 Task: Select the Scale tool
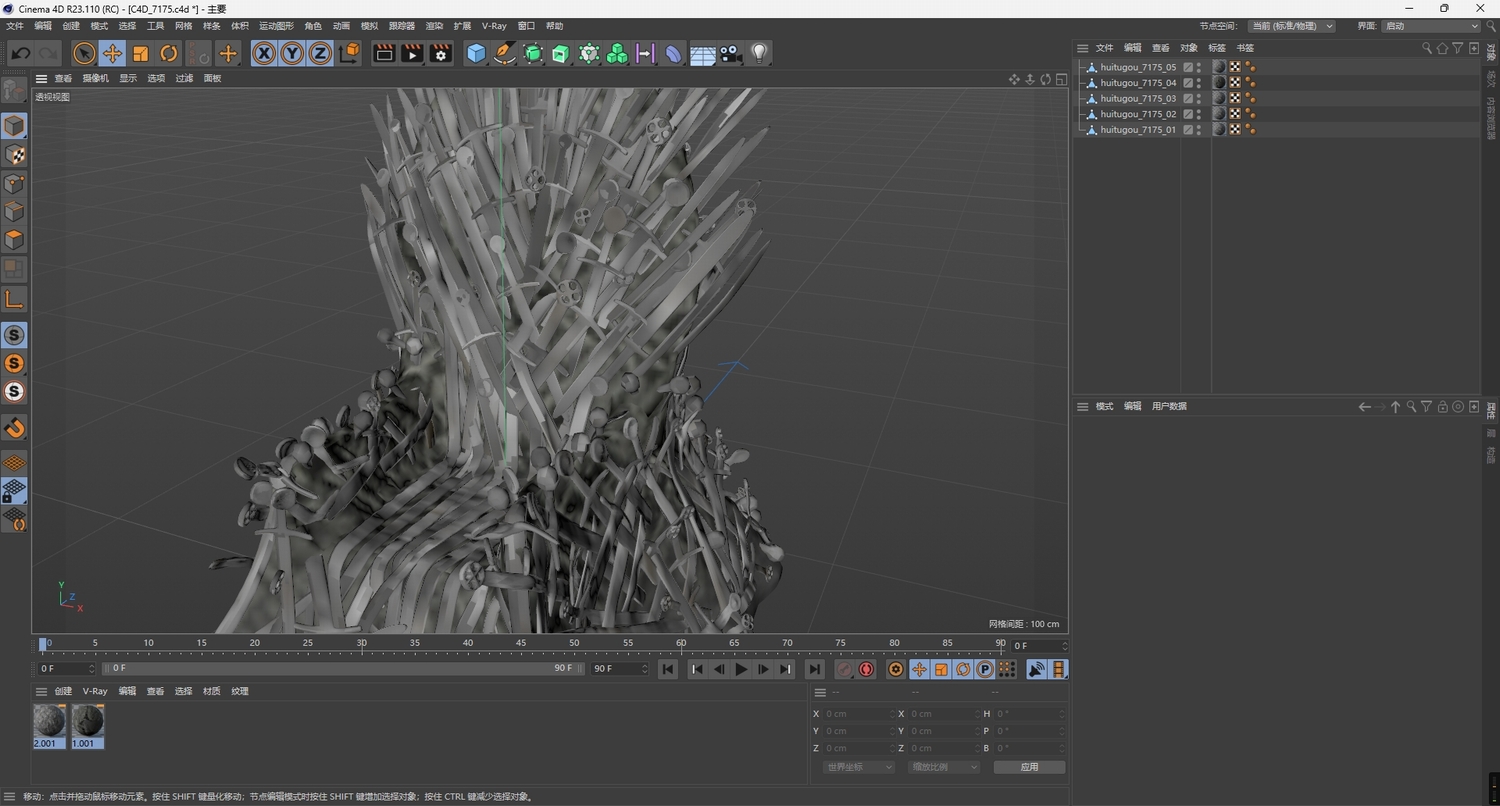(140, 53)
